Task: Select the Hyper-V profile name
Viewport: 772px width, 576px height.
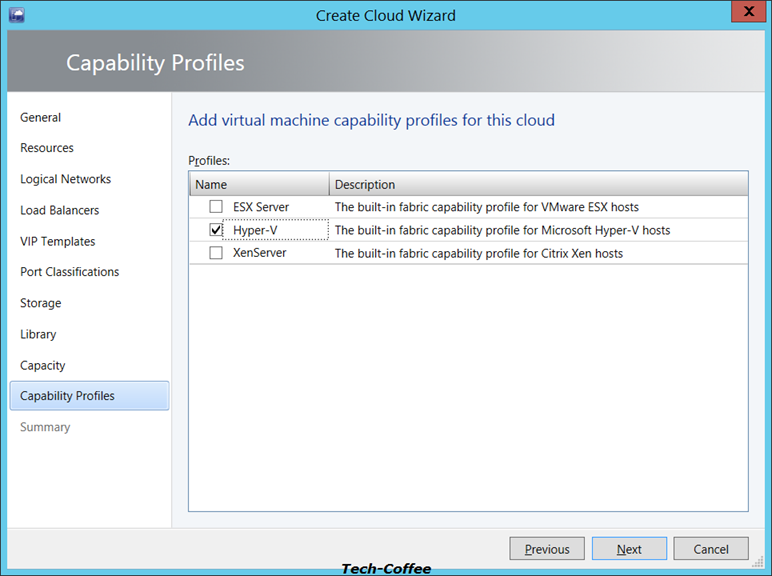Action: click(255, 230)
